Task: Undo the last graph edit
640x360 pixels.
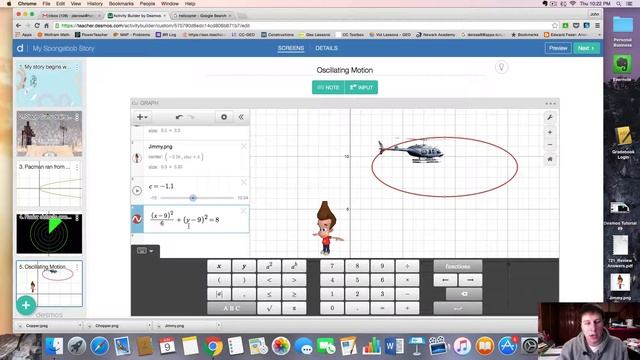Action: [179, 117]
